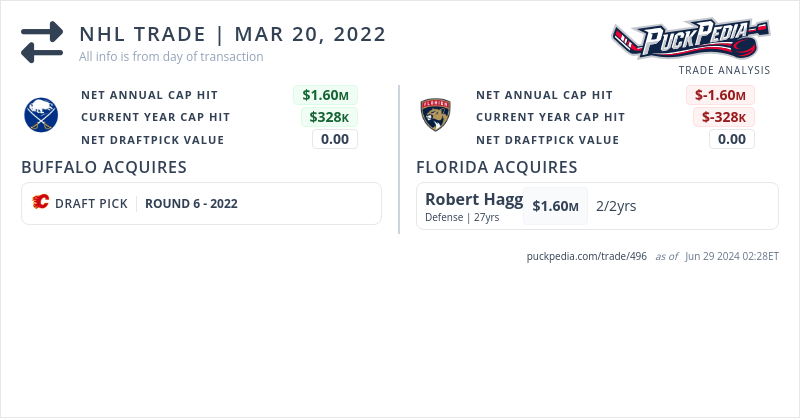Select the Round 6 - 2022 draft pick
This screenshot has height=418, width=800.
click(x=191, y=203)
